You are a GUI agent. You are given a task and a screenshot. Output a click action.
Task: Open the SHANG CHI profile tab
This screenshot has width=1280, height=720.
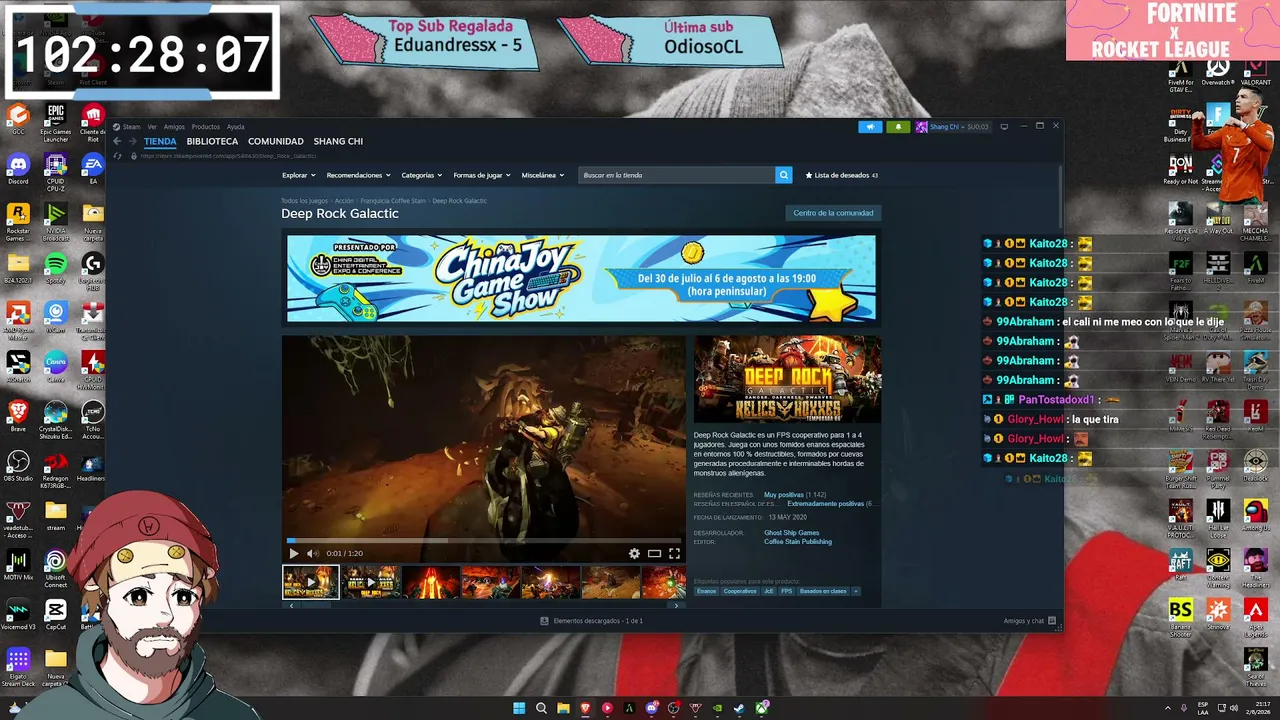point(338,142)
